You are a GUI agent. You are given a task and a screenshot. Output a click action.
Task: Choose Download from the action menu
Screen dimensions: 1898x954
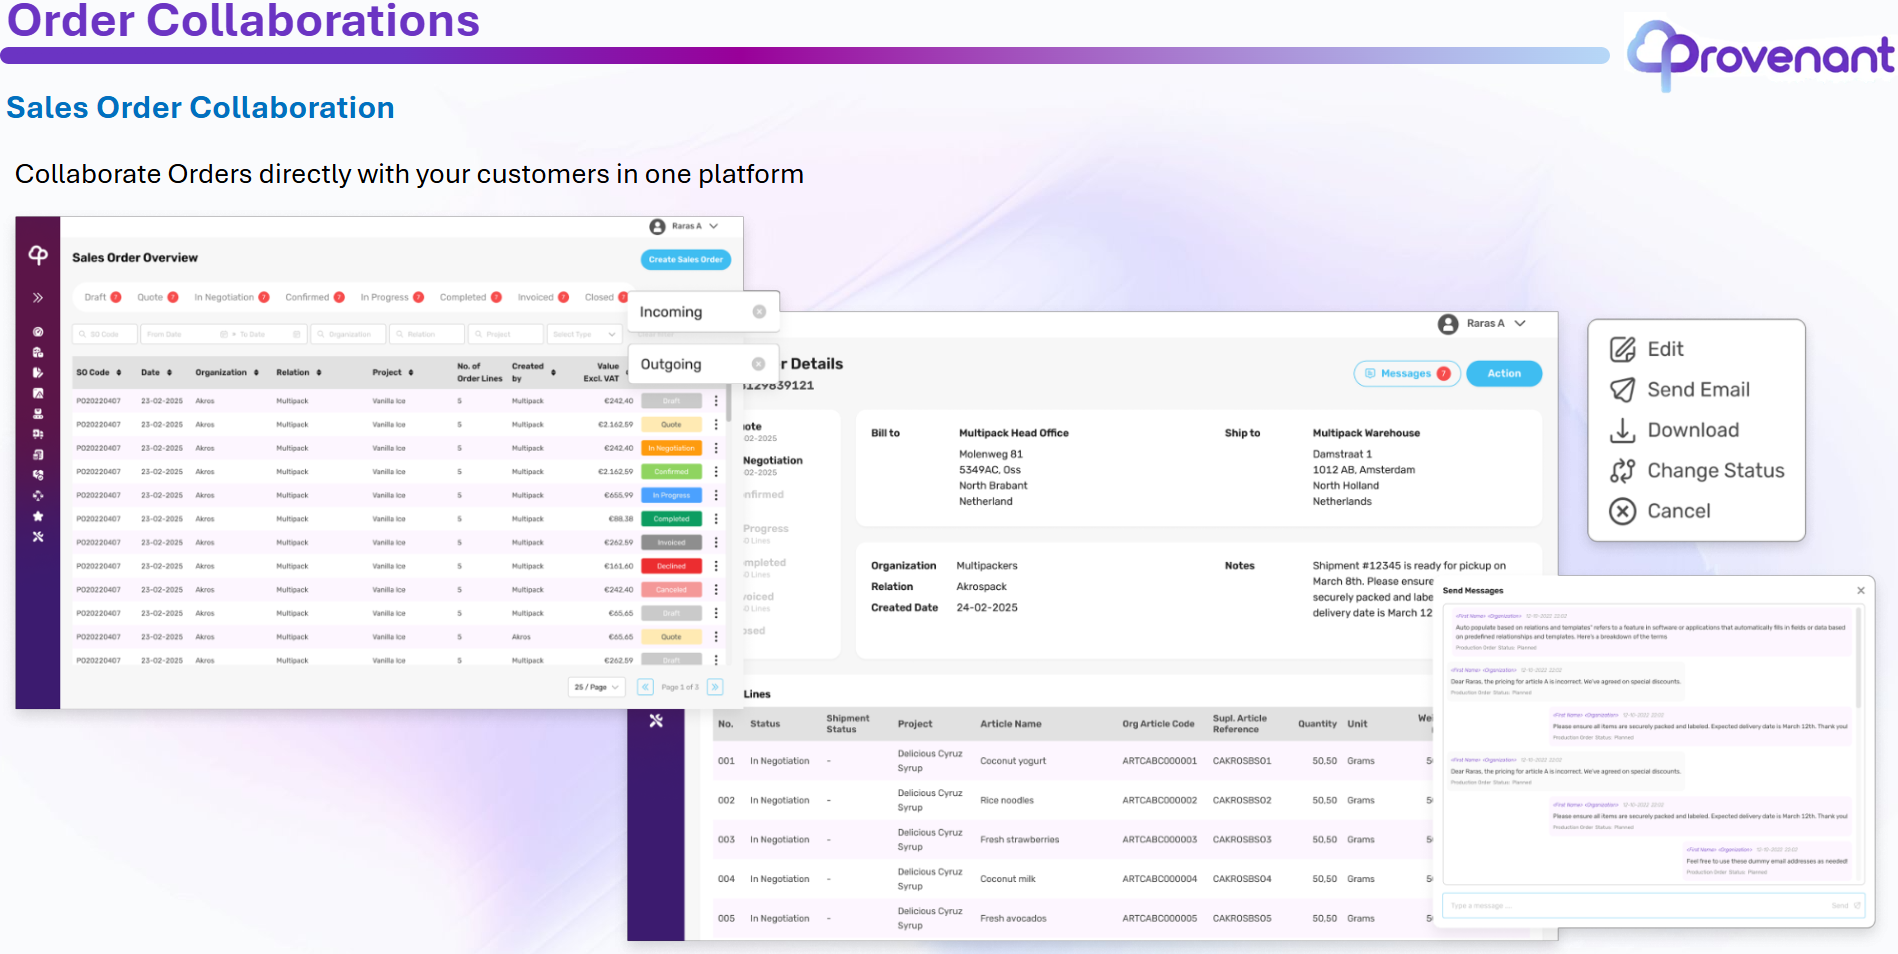click(1674, 430)
